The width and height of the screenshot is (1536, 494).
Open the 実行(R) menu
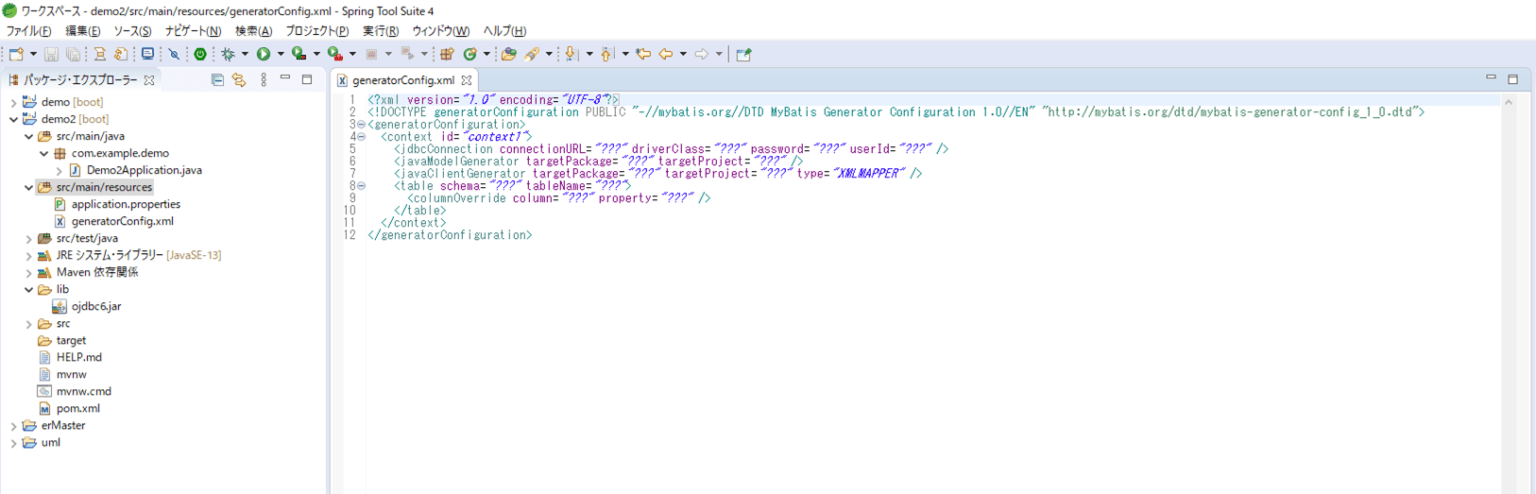380,31
